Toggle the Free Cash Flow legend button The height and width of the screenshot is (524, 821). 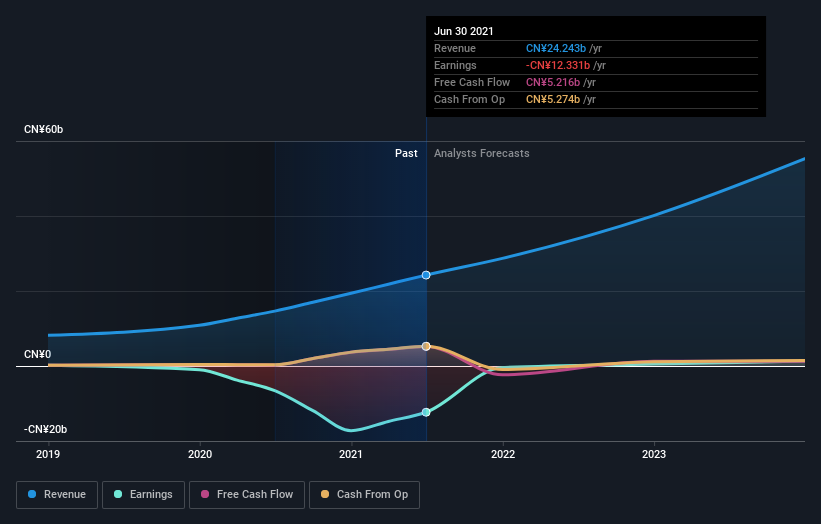[247, 495]
